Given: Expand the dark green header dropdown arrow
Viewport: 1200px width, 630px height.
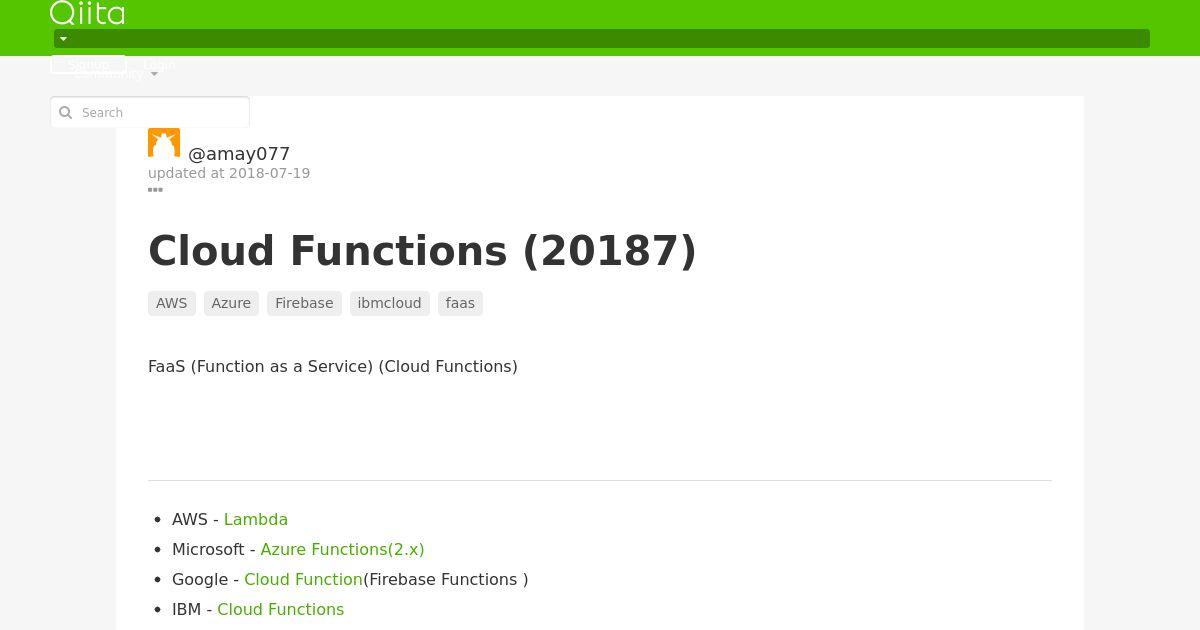Looking at the screenshot, I should 63,39.
